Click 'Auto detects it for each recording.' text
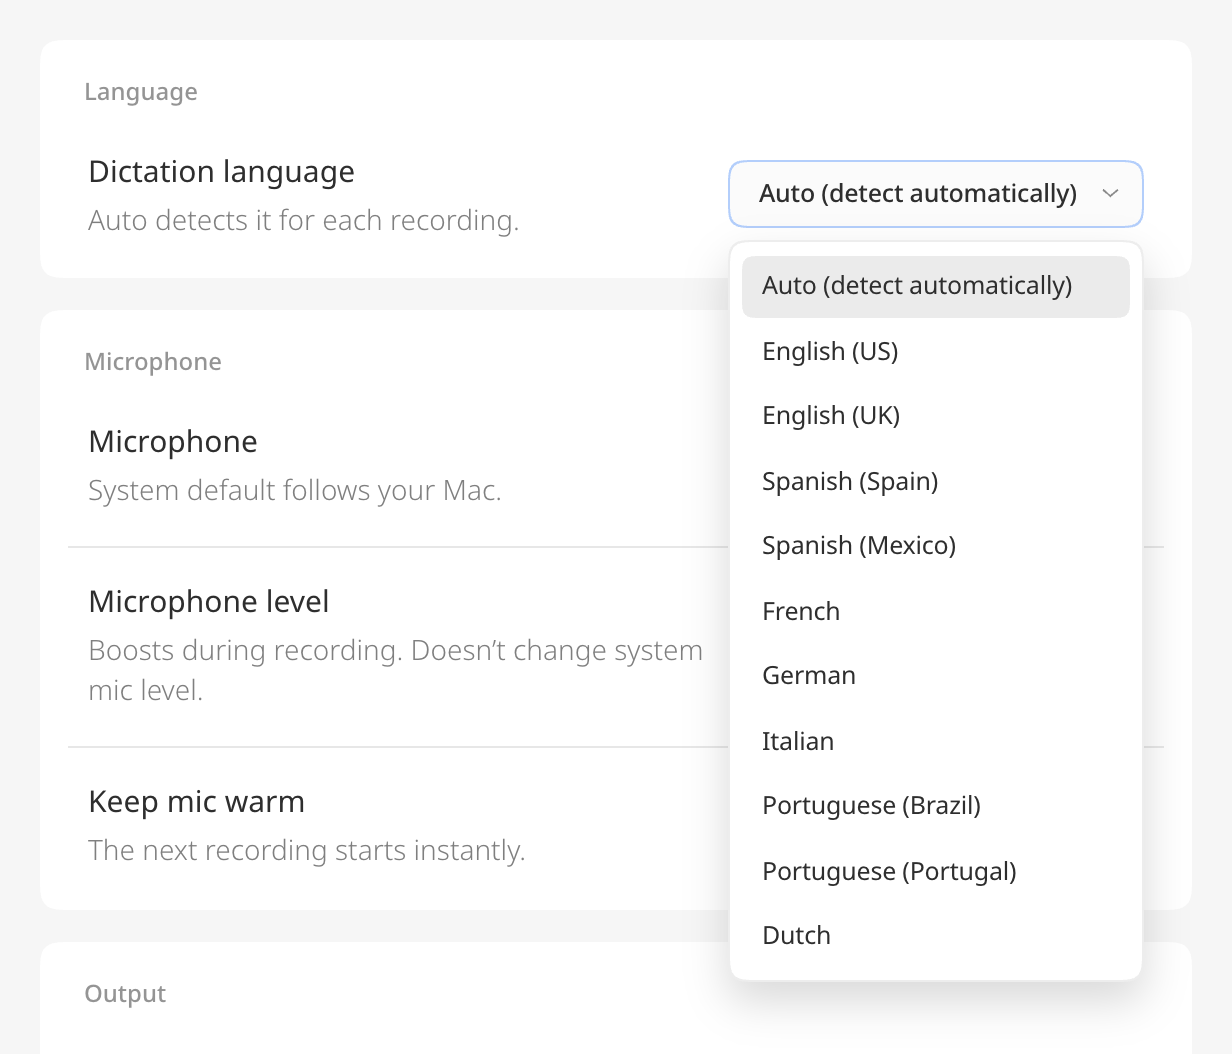Image resolution: width=1232 pixels, height=1054 pixels. (304, 221)
